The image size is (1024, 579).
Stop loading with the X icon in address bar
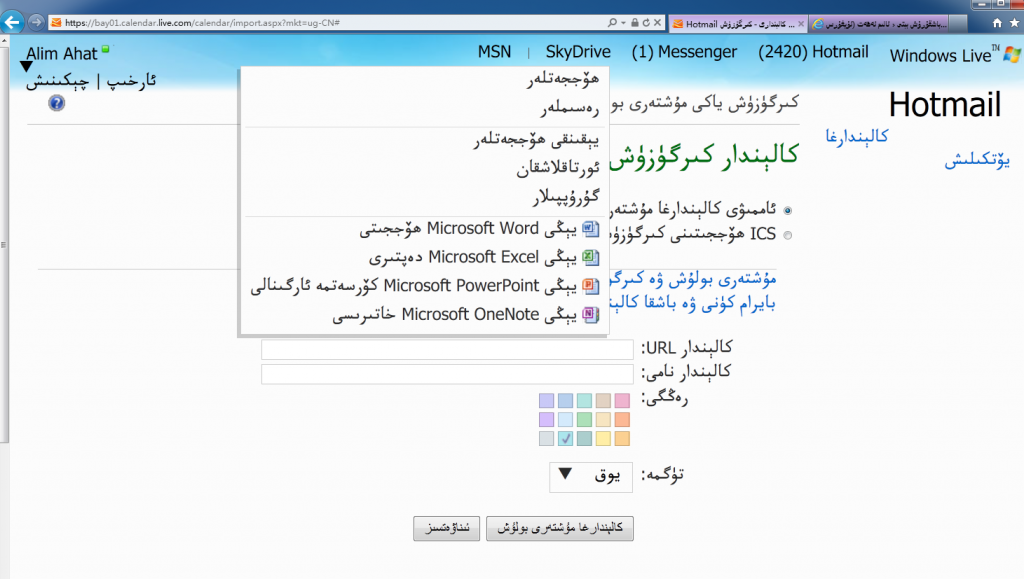tap(658, 22)
